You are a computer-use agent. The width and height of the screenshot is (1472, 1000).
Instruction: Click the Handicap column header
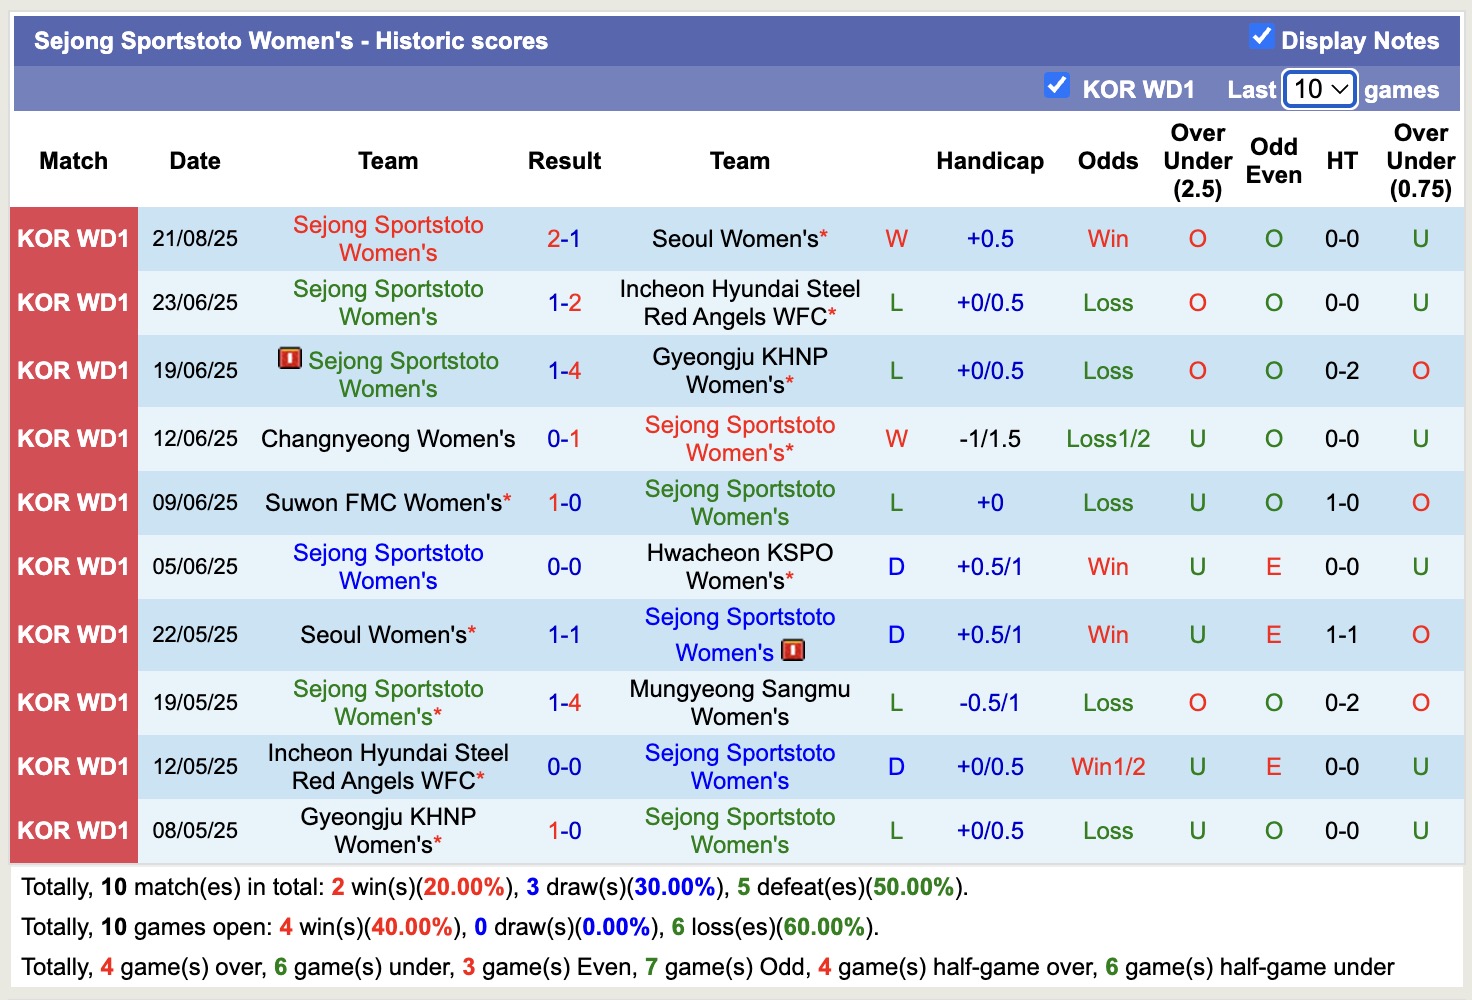[x=990, y=160]
